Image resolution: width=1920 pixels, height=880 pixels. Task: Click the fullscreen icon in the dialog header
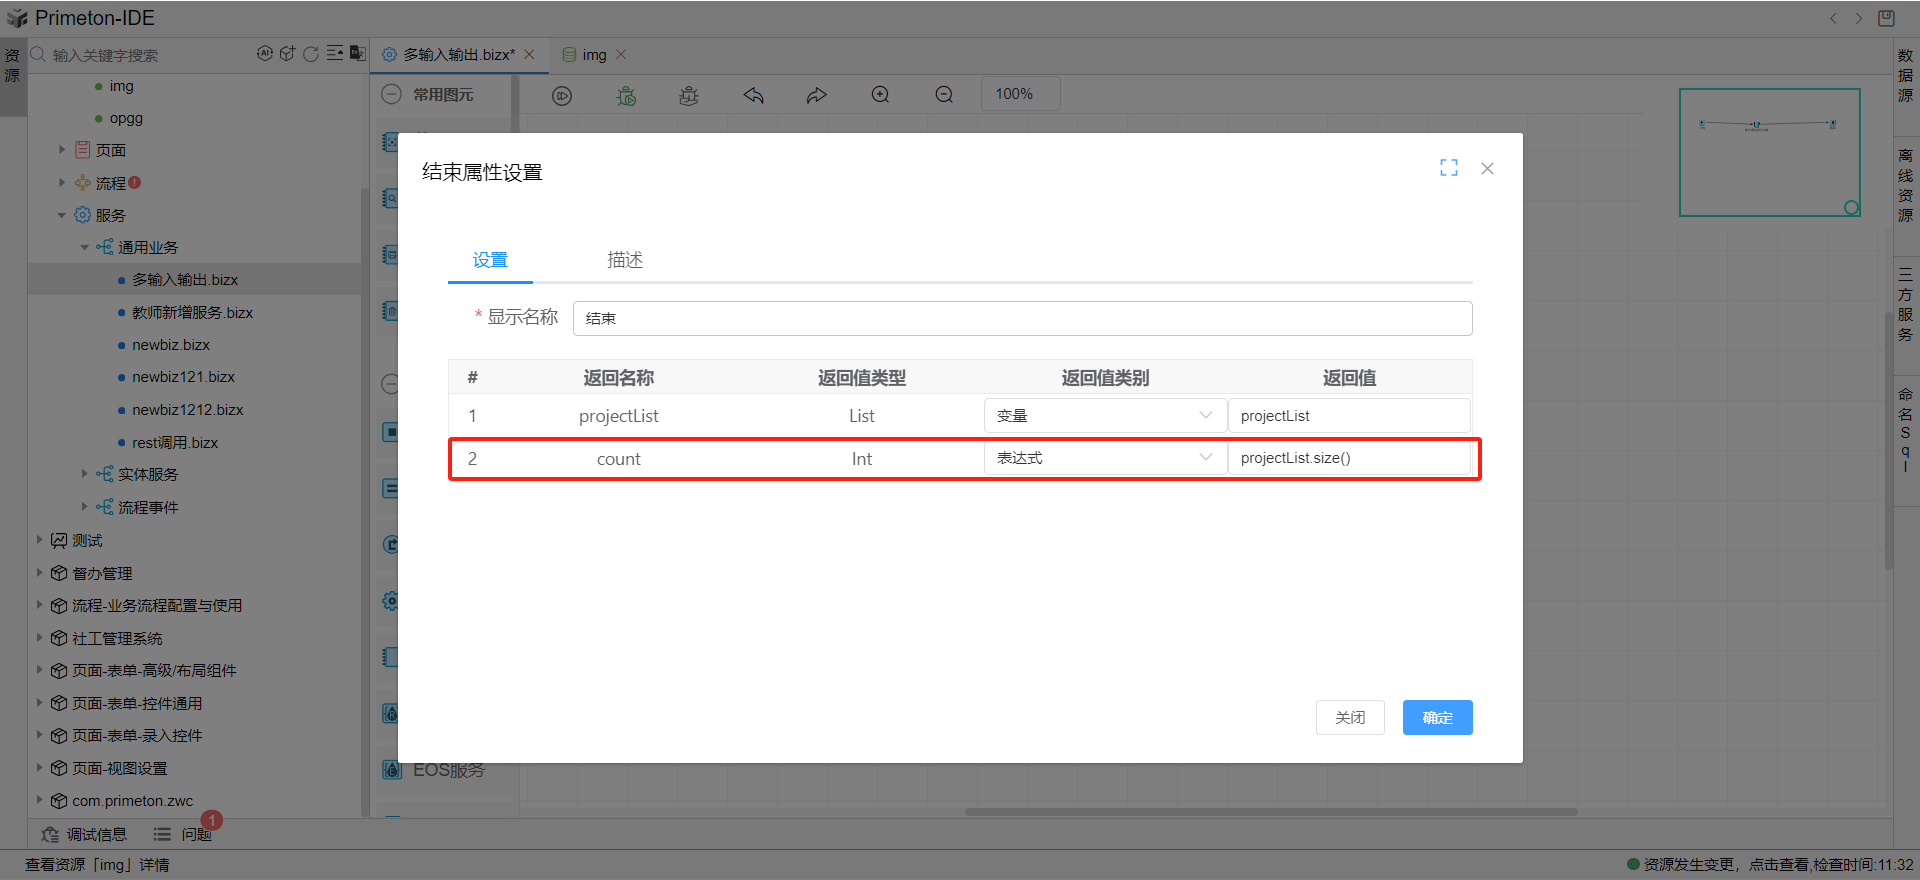coord(1448,168)
